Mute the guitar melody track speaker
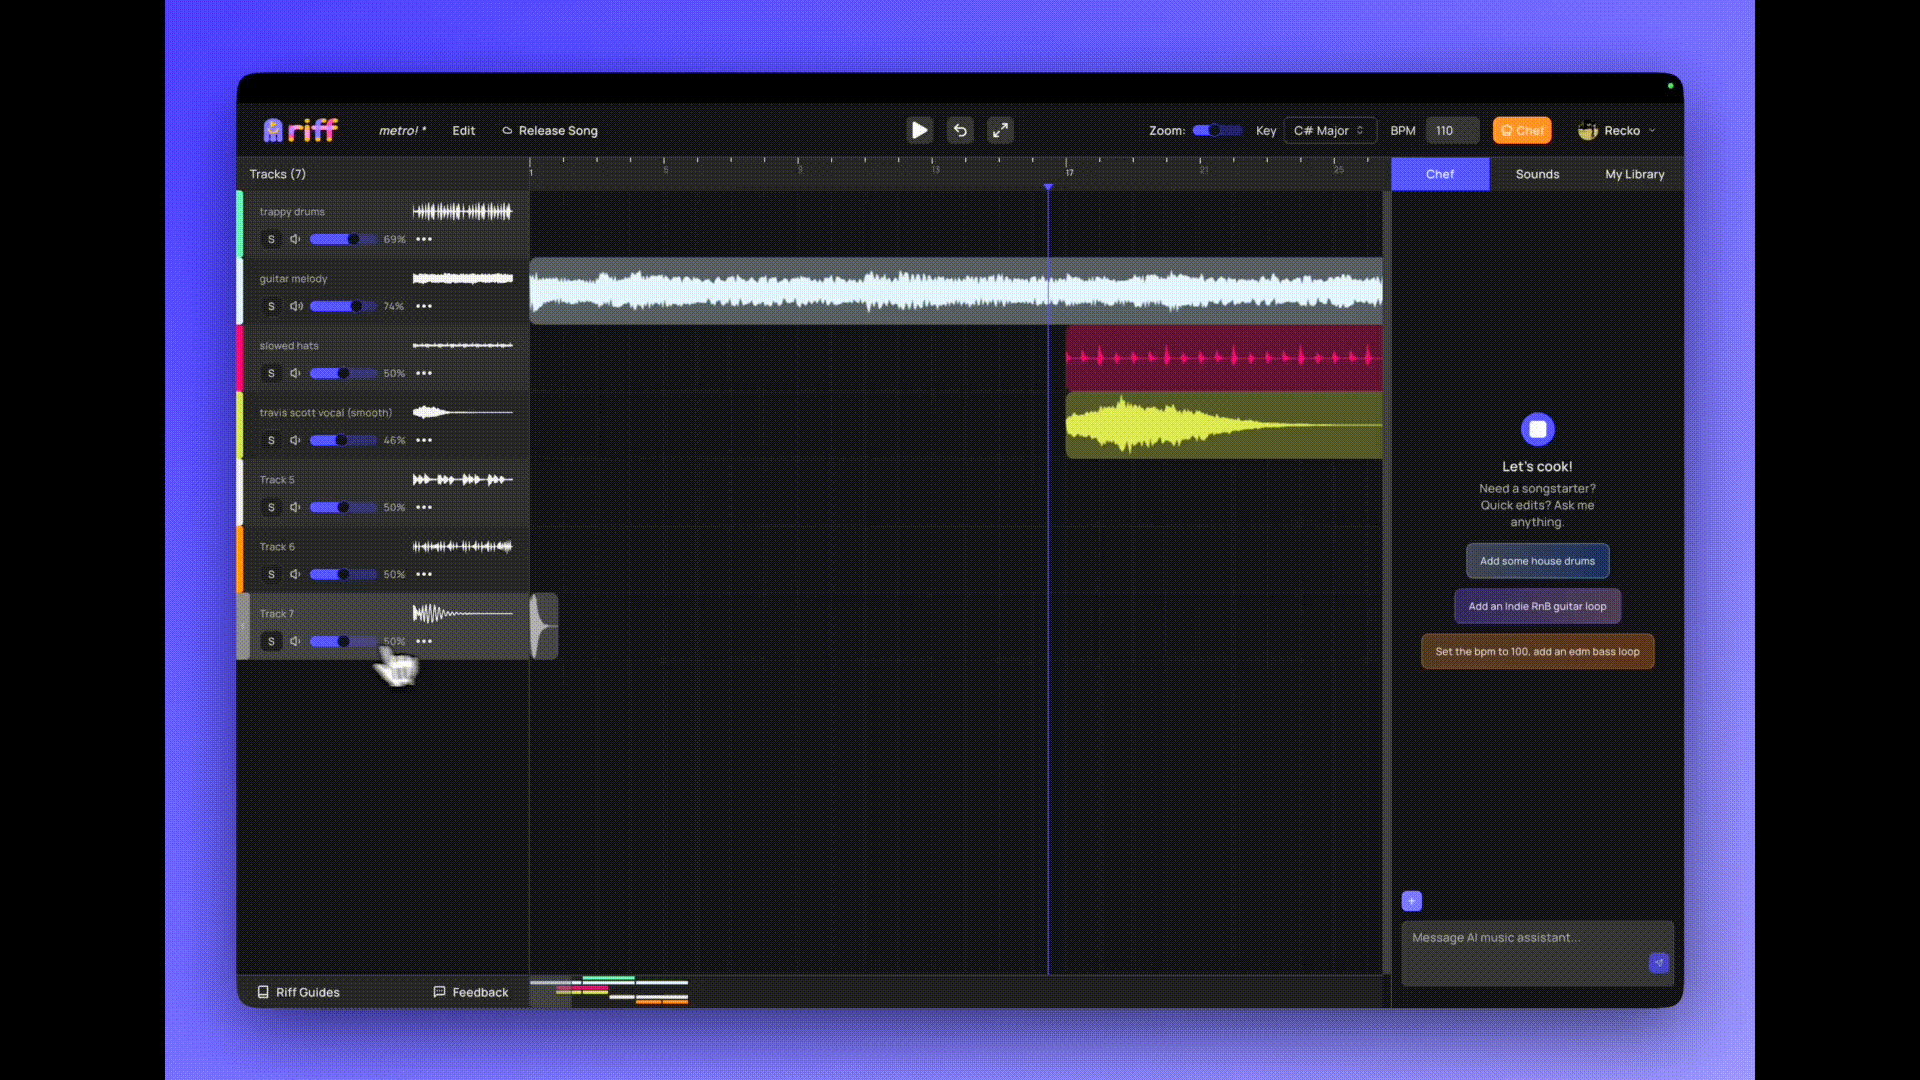The height and width of the screenshot is (1080, 1920). point(296,306)
